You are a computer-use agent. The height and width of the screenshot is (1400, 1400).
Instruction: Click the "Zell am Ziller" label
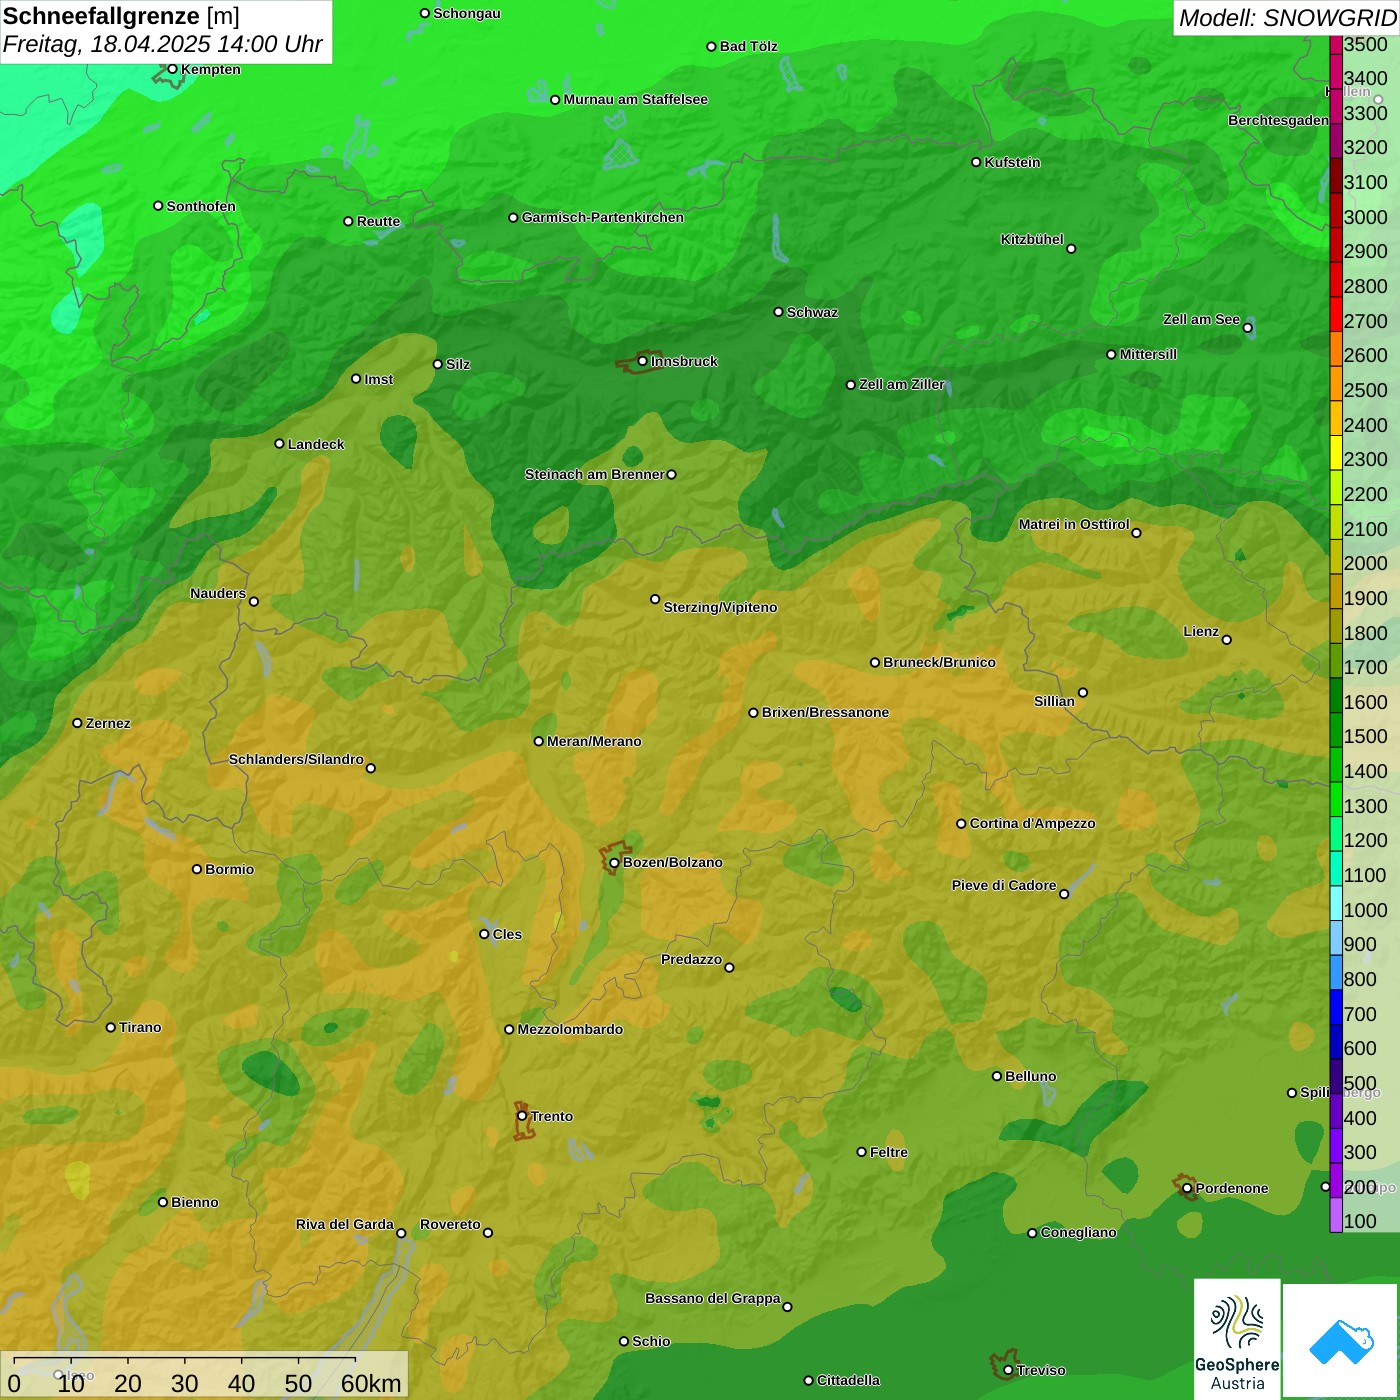pos(902,384)
